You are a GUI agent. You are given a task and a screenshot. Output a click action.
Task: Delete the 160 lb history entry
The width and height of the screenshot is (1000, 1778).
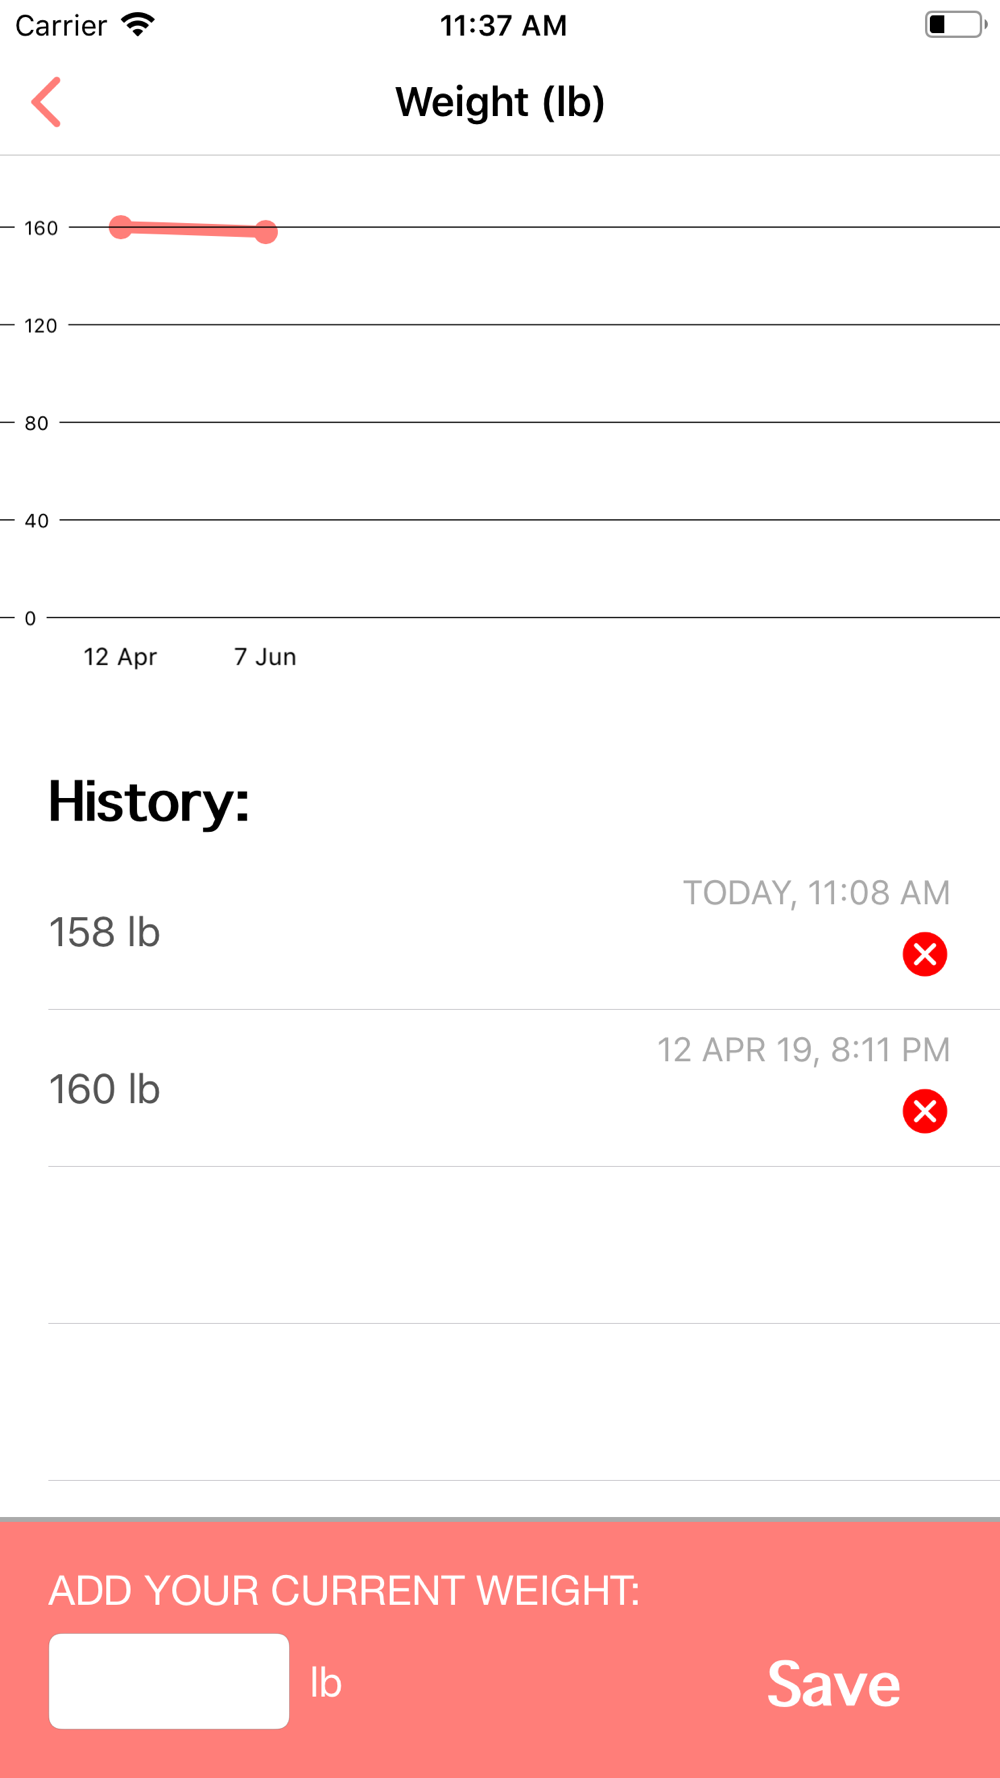pos(925,1111)
